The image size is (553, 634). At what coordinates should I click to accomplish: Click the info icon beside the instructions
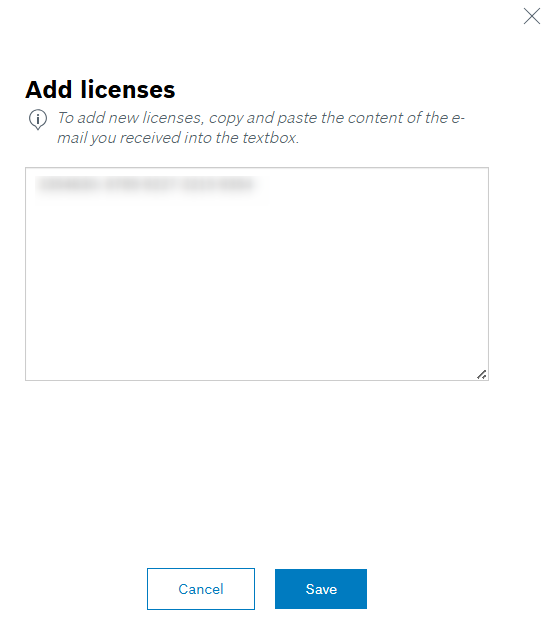pos(38,120)
